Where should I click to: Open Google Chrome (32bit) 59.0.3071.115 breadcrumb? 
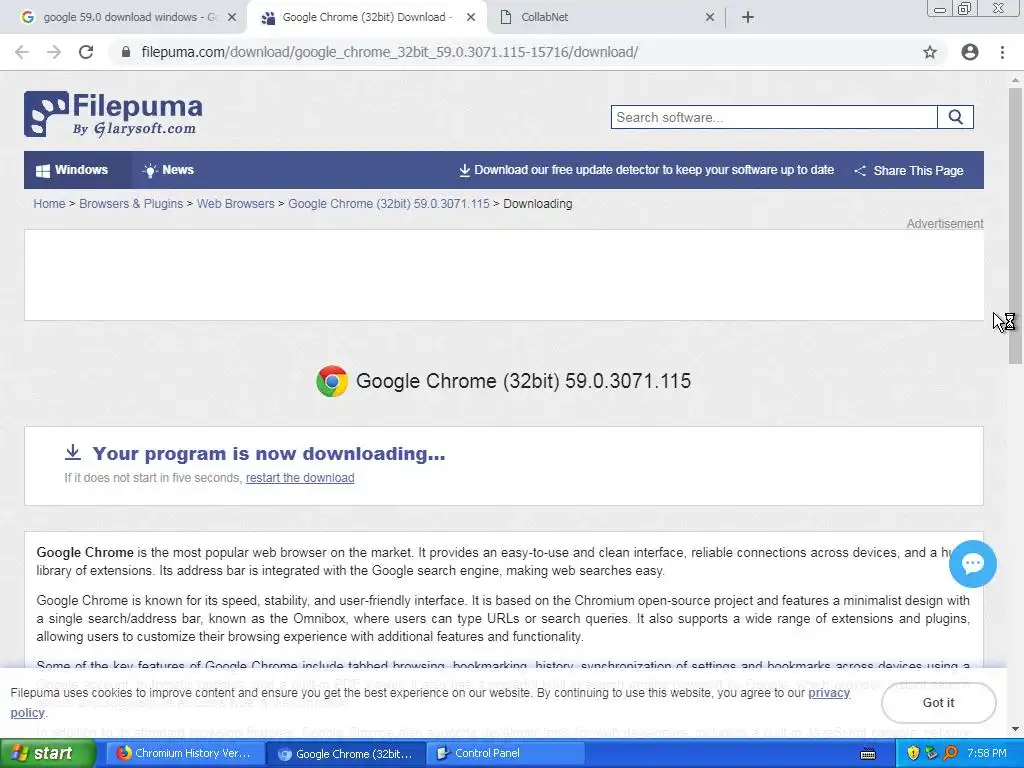pos(389,204)
